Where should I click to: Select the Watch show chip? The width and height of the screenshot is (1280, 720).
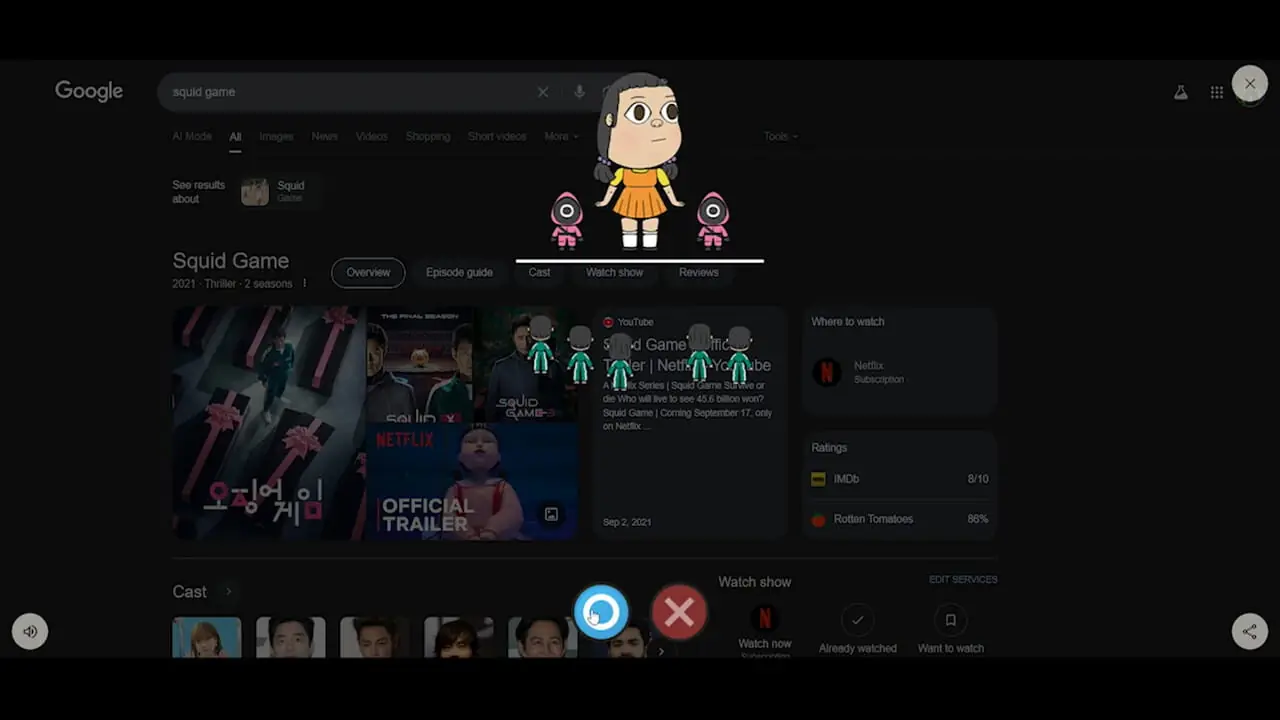coord(614,272)
